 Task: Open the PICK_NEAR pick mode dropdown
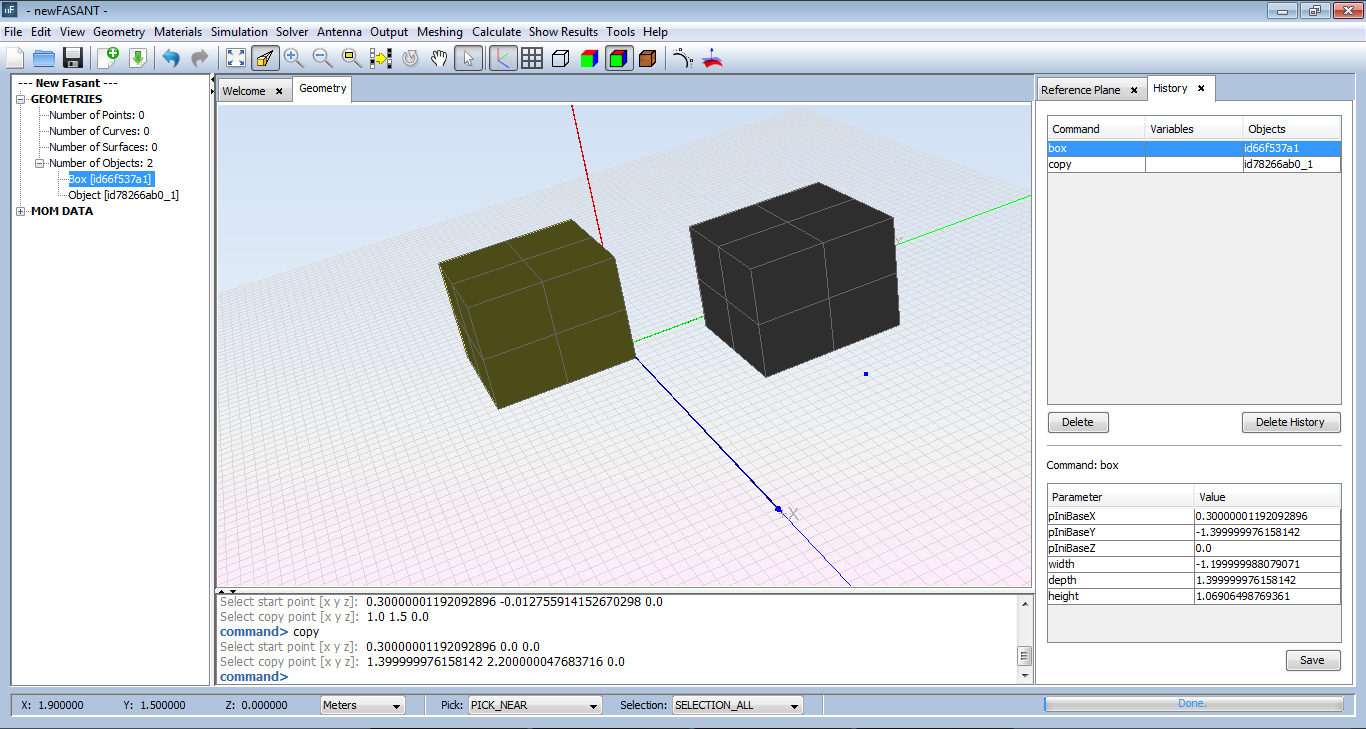535,705
